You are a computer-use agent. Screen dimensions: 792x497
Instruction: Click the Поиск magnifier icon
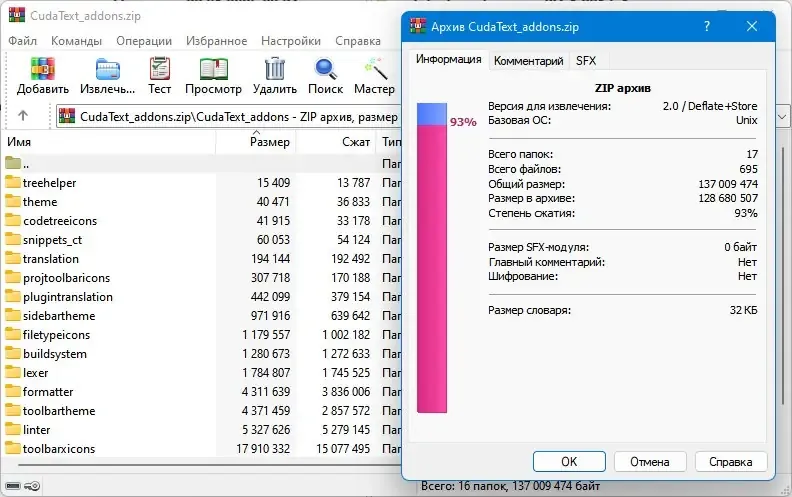(x=325, y=69)
